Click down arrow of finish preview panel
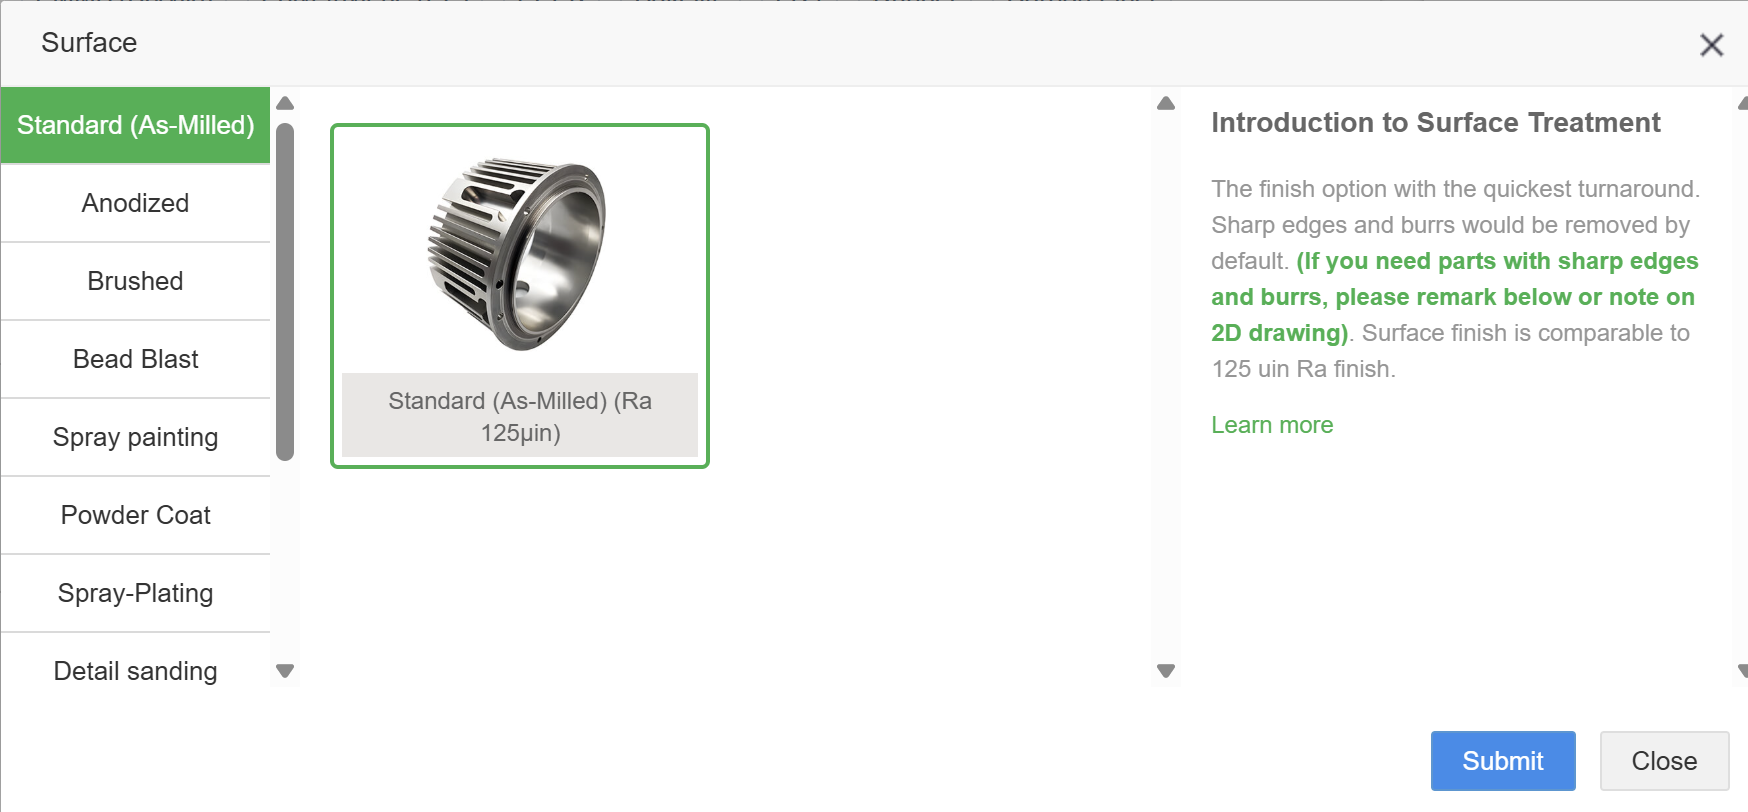Viewport: 1748px width, 812px height. (x=1166, y=671)
